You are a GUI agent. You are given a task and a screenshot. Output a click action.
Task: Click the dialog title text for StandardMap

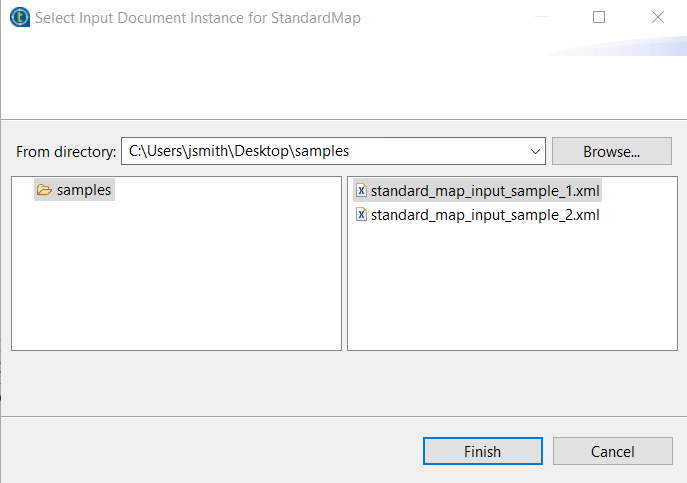[198, 17]
